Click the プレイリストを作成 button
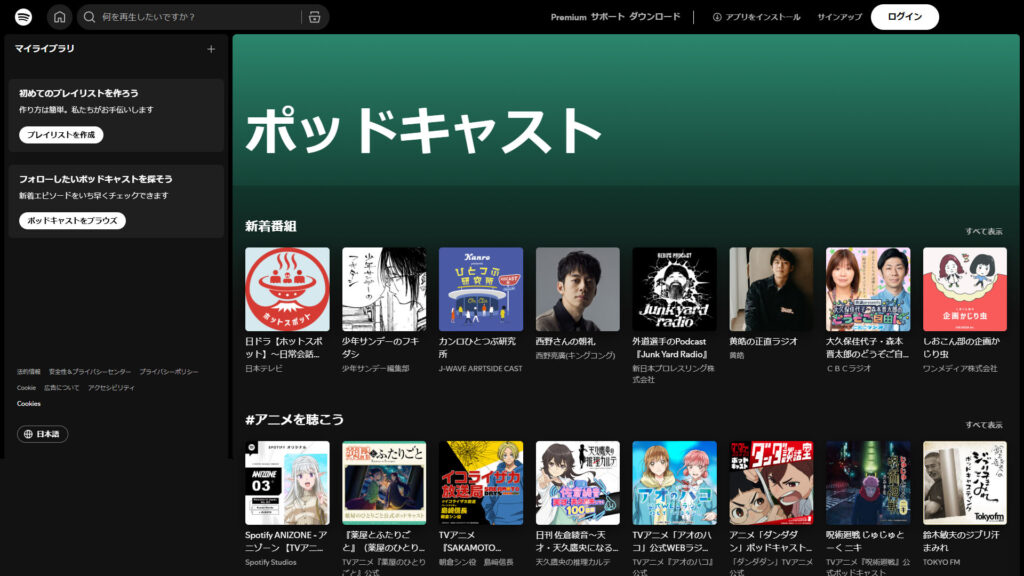This screenshot has width=1024, height=576. coord(61,135)
